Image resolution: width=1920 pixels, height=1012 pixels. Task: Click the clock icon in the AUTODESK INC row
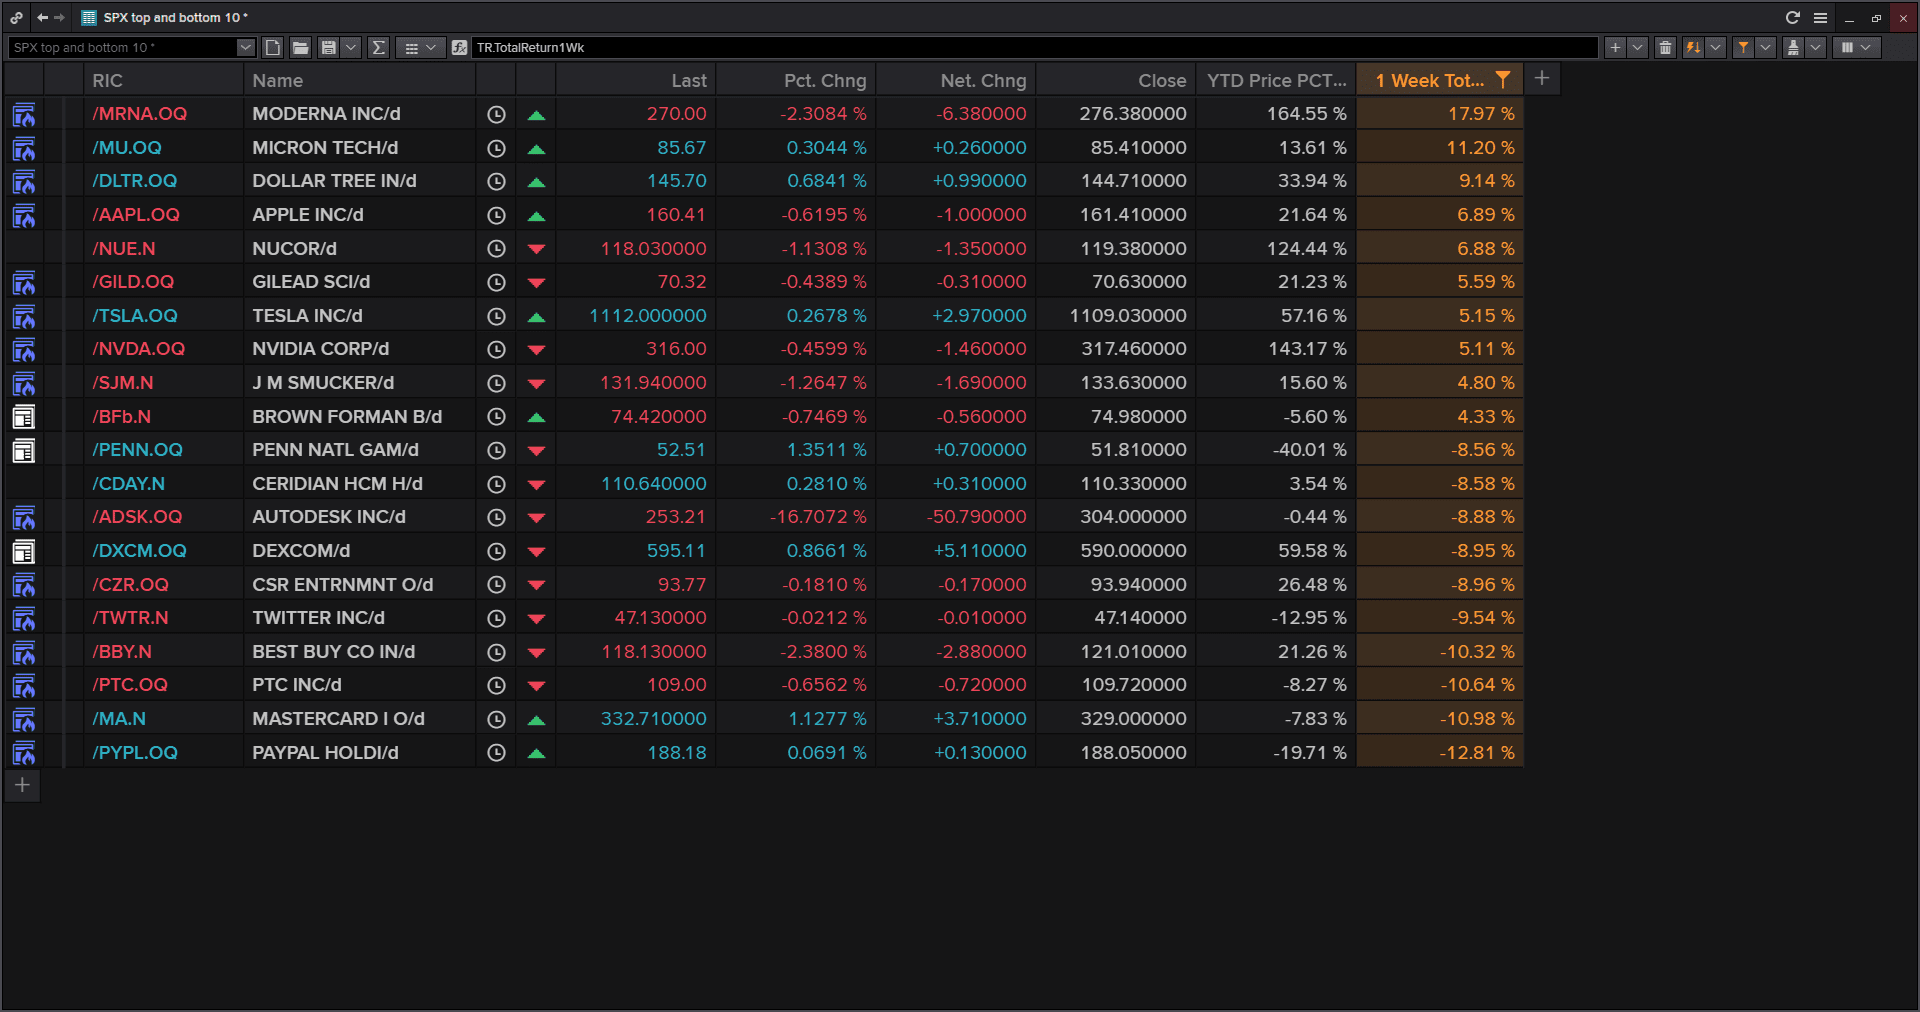496,518
